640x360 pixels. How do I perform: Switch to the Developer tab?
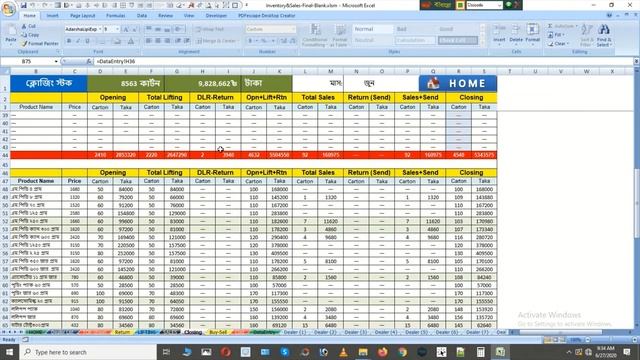pyautogui.click(x=216, y=16)
